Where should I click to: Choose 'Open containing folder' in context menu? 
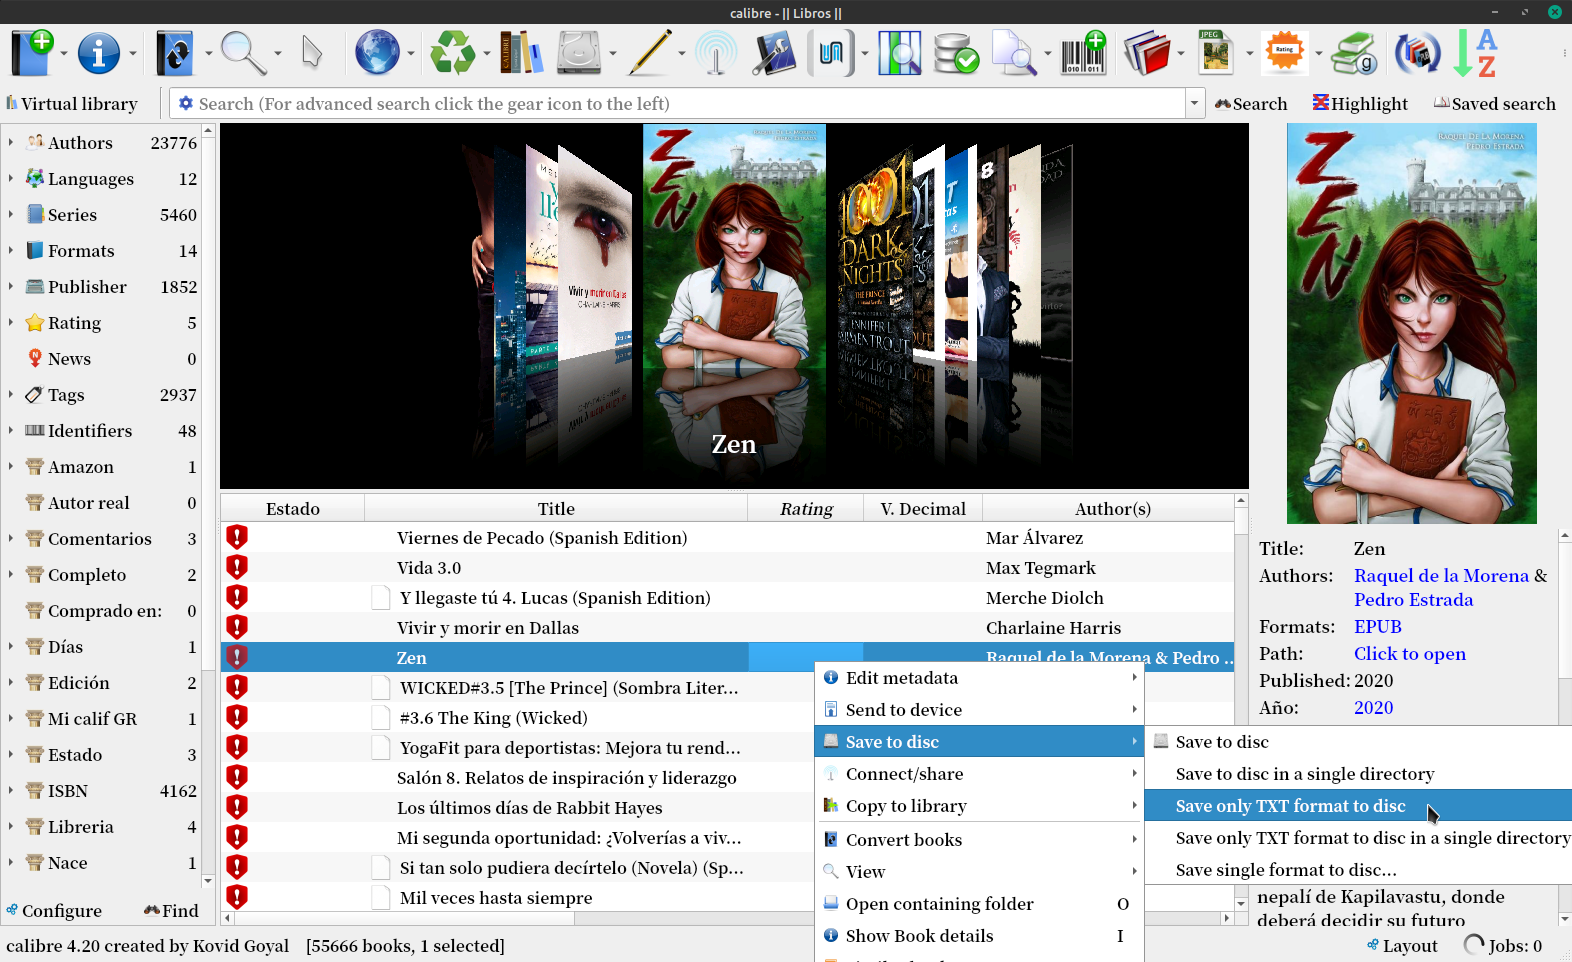[980, 904]
